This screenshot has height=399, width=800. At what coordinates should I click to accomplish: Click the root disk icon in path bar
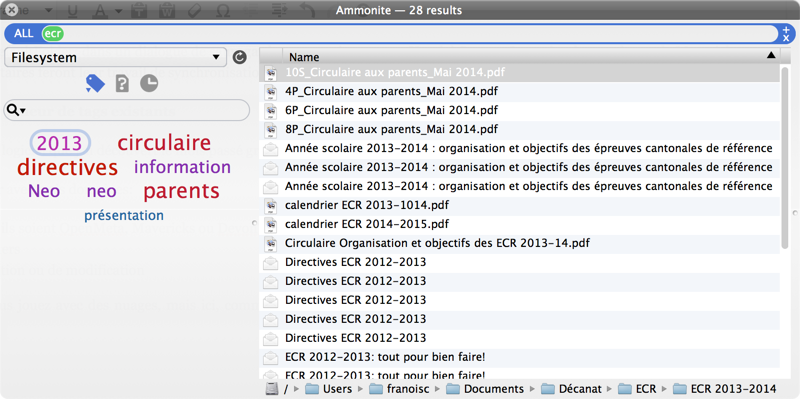click(272, 389)
